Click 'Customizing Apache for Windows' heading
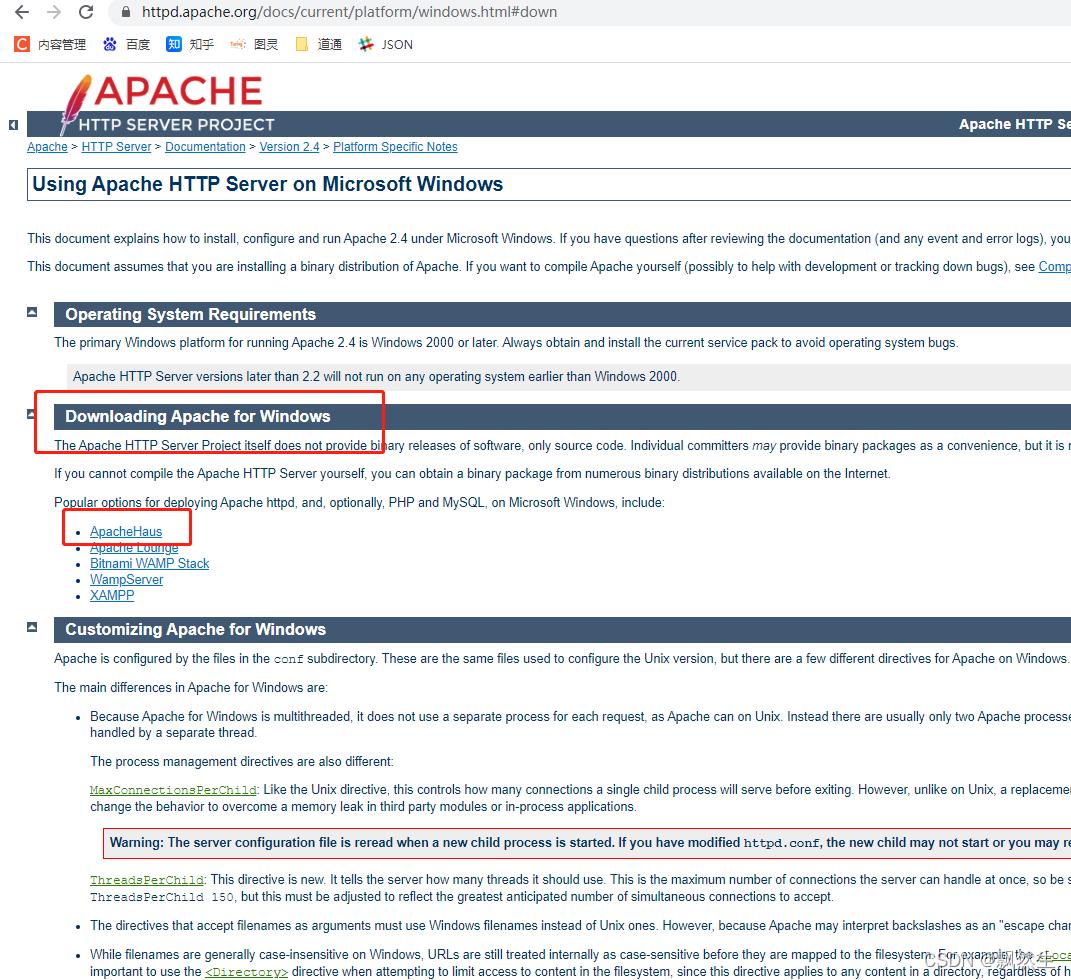 [195, 630]
